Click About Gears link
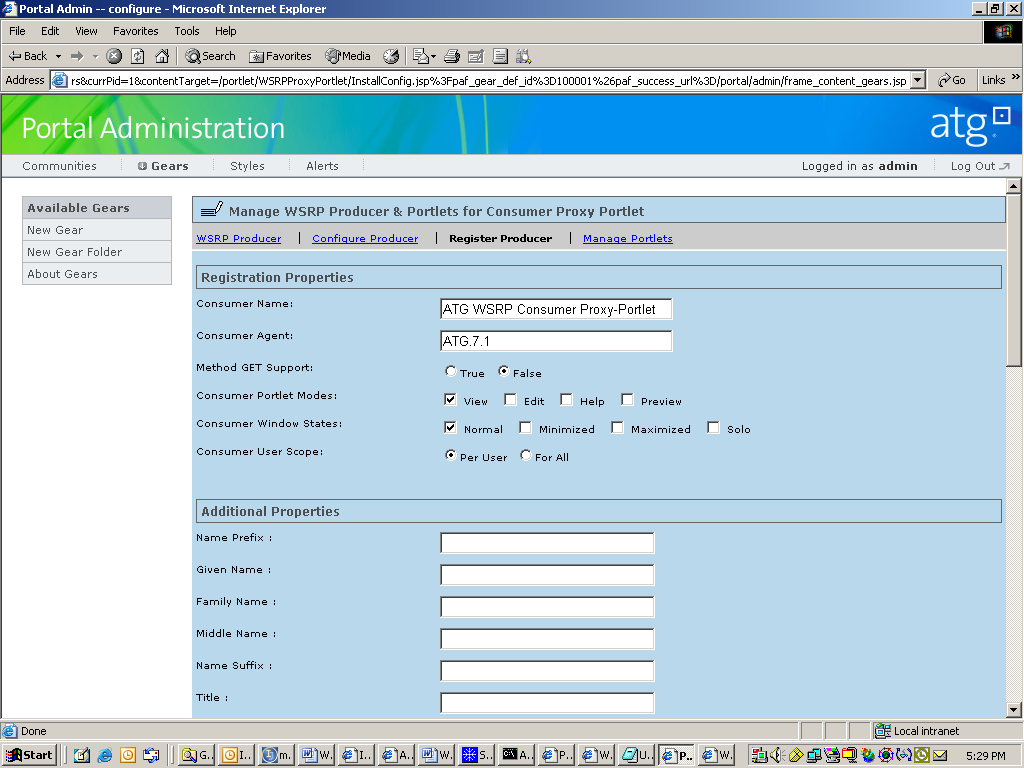The height and width of the screenshot is (768, 1024). [x=97, y=274]
